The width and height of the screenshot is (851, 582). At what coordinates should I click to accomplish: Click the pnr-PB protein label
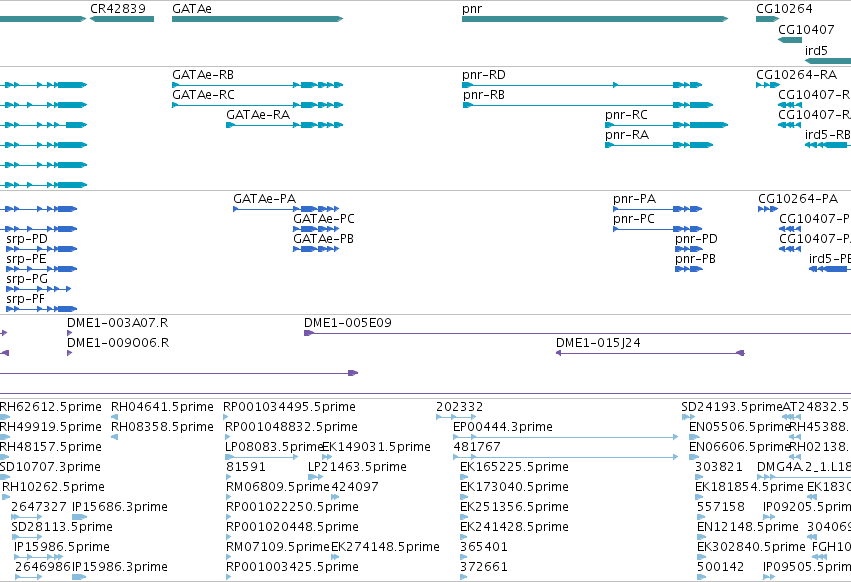695,259
